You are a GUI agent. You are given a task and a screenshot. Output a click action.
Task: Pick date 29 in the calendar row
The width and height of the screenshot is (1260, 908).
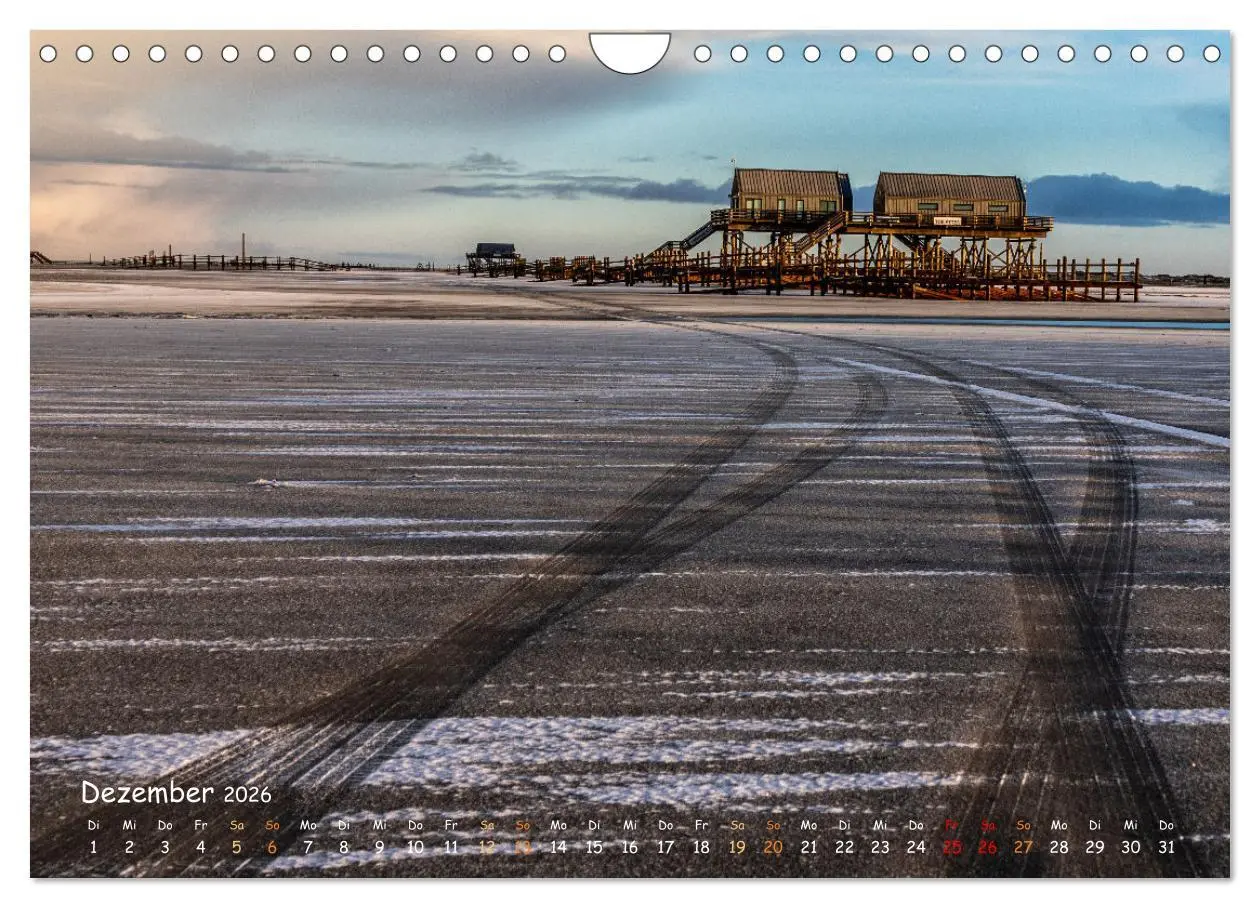coord(1095,847)
